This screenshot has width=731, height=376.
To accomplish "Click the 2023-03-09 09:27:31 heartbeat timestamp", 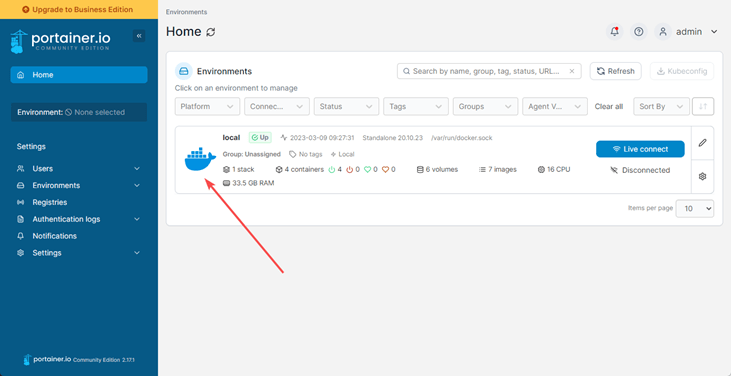I will coord(317,138).
